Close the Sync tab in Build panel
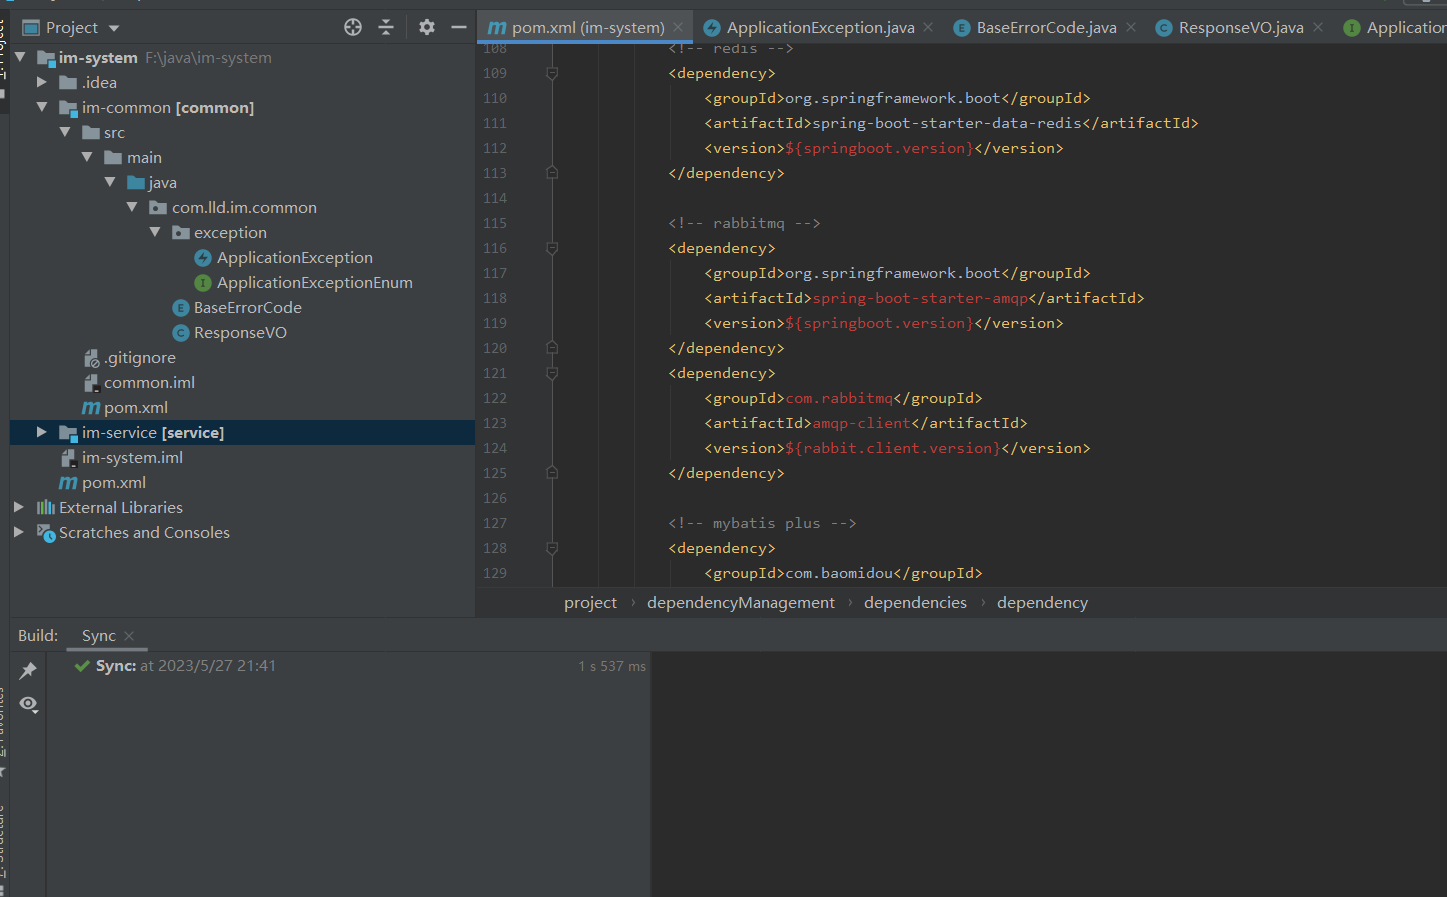 pos(129,636)
